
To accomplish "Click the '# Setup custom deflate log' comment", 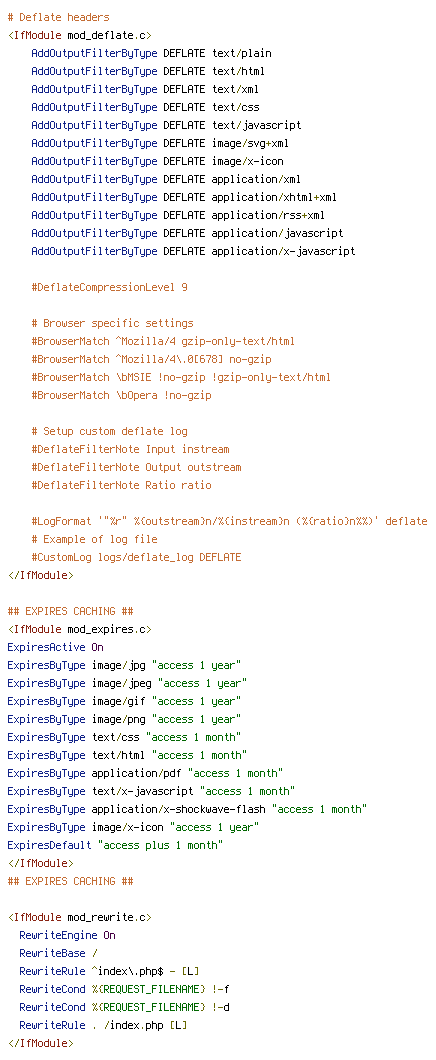I will [110, 431].
